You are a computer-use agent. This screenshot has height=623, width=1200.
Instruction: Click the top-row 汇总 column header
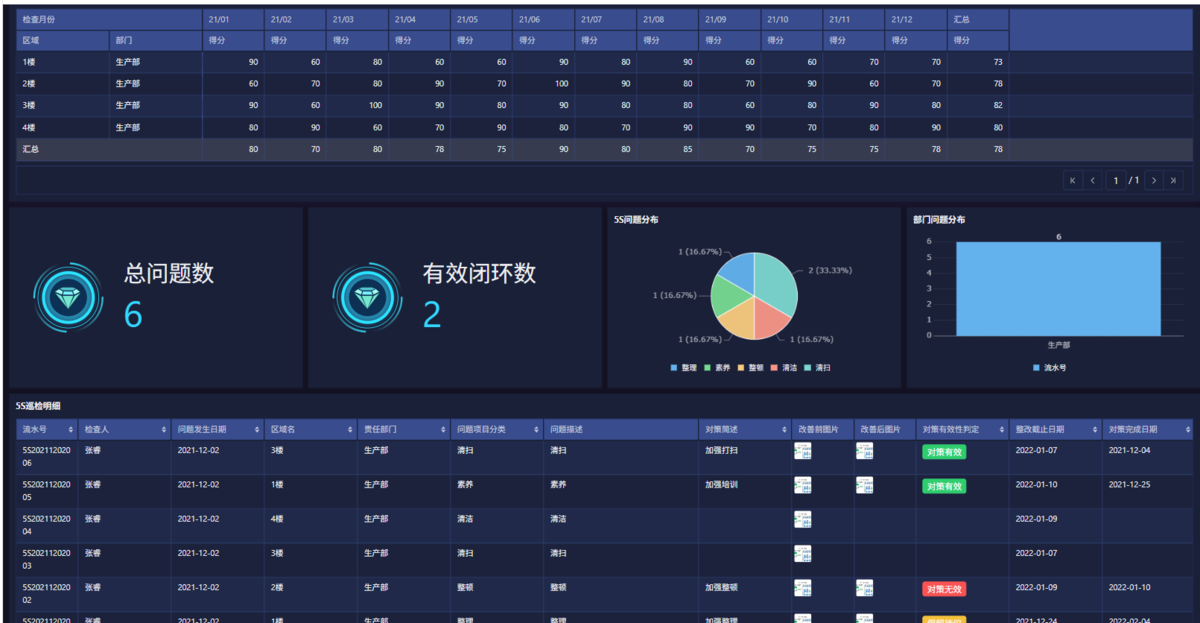tap(978, 19)
